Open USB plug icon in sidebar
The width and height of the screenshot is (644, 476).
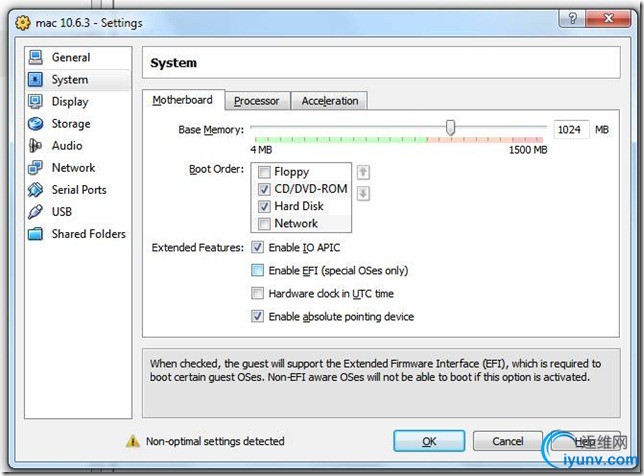click(35, 212)
